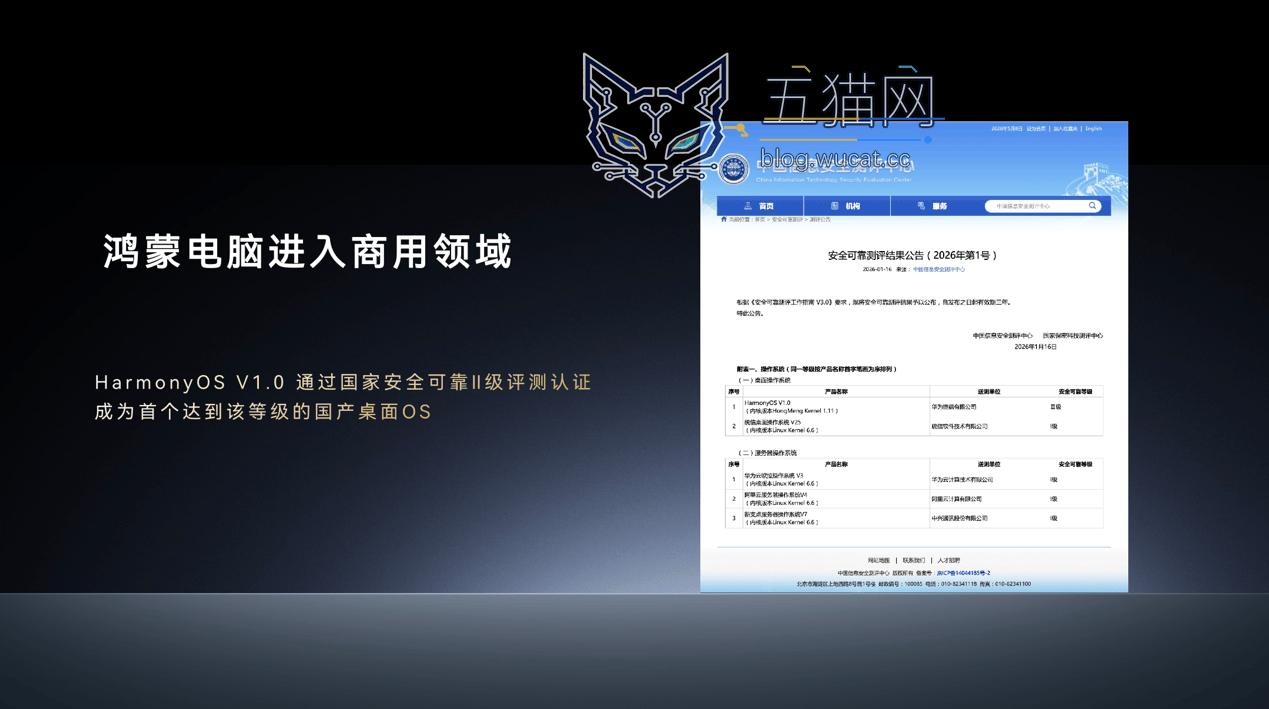
Task: Click the 2026年1月16日 signature date
Action: [x=1036, y=347]
